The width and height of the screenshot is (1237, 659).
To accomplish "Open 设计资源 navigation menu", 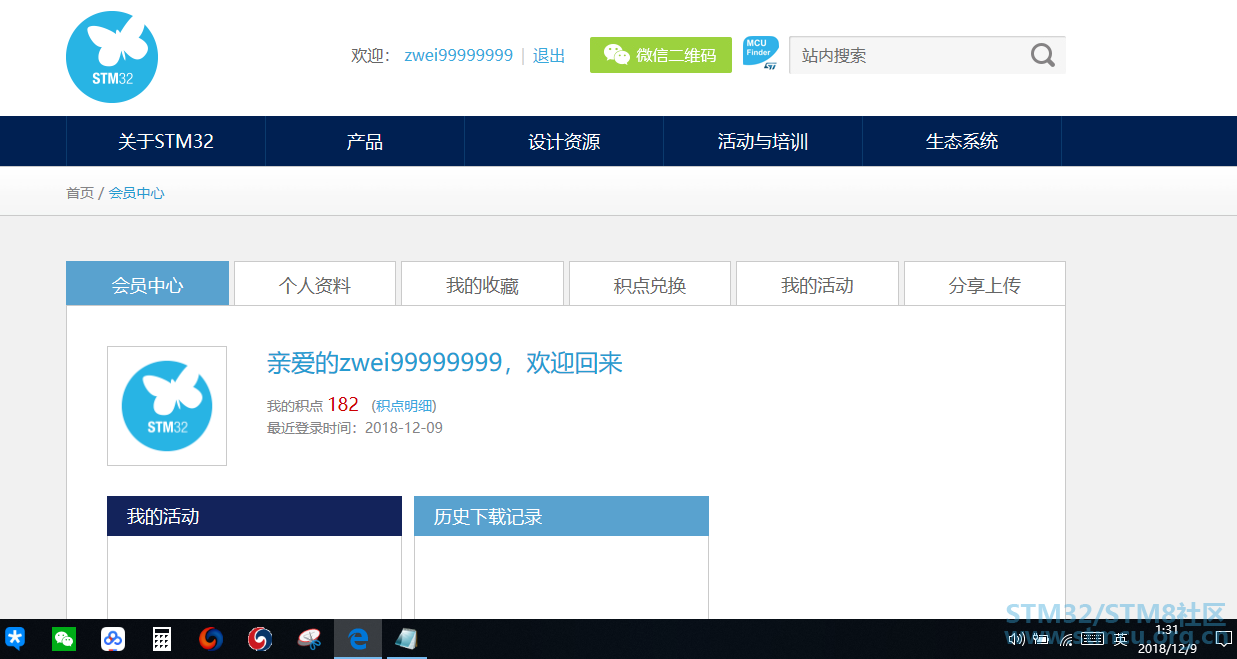I will click(x=564, y=141).
